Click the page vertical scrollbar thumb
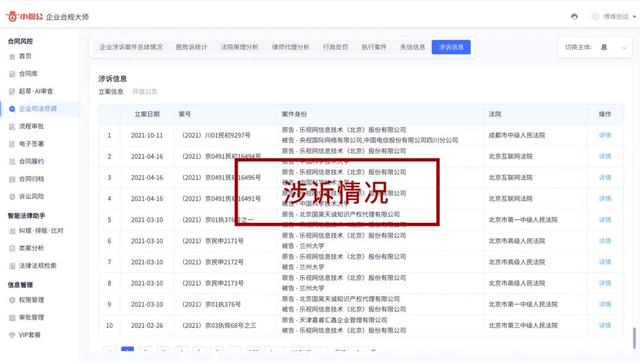This screenshot has width=640, height=361. point(634,338)
